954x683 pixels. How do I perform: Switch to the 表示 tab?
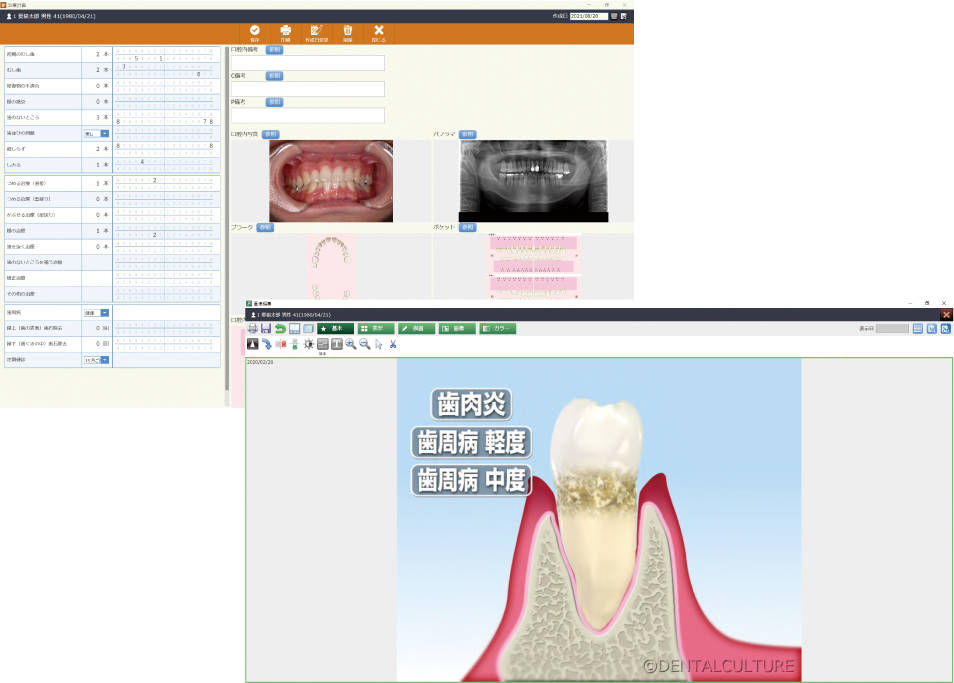(376, 328)
